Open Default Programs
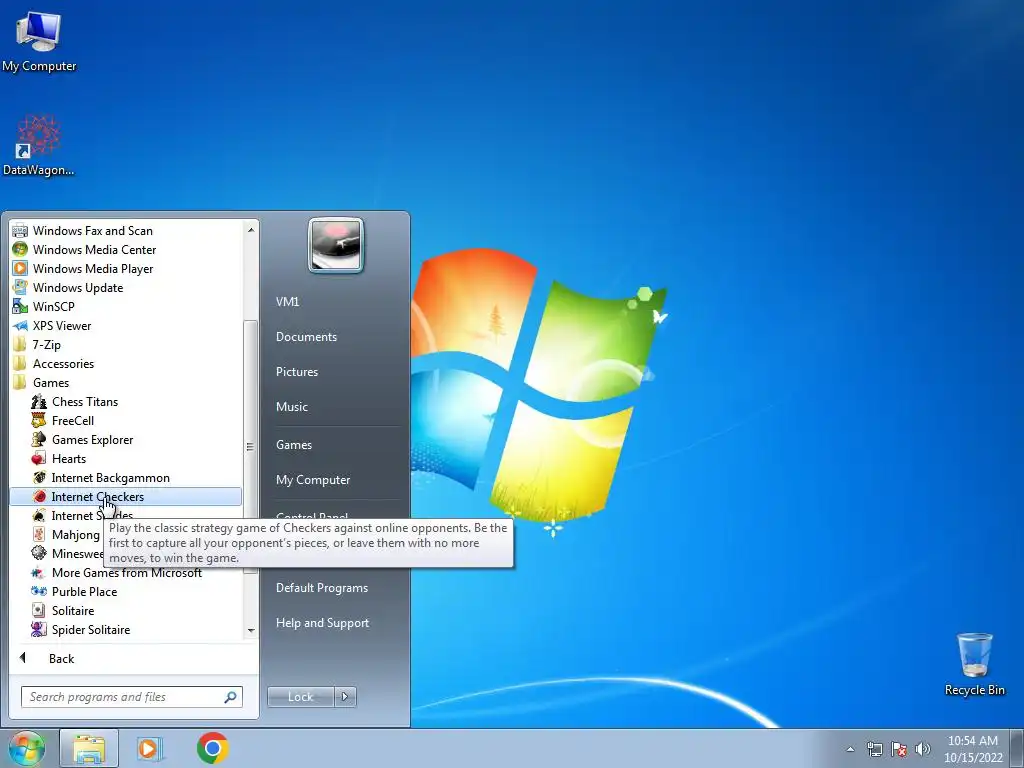Image resolution: width=1024 pixels, height=768 pixels. coord(322,588)
